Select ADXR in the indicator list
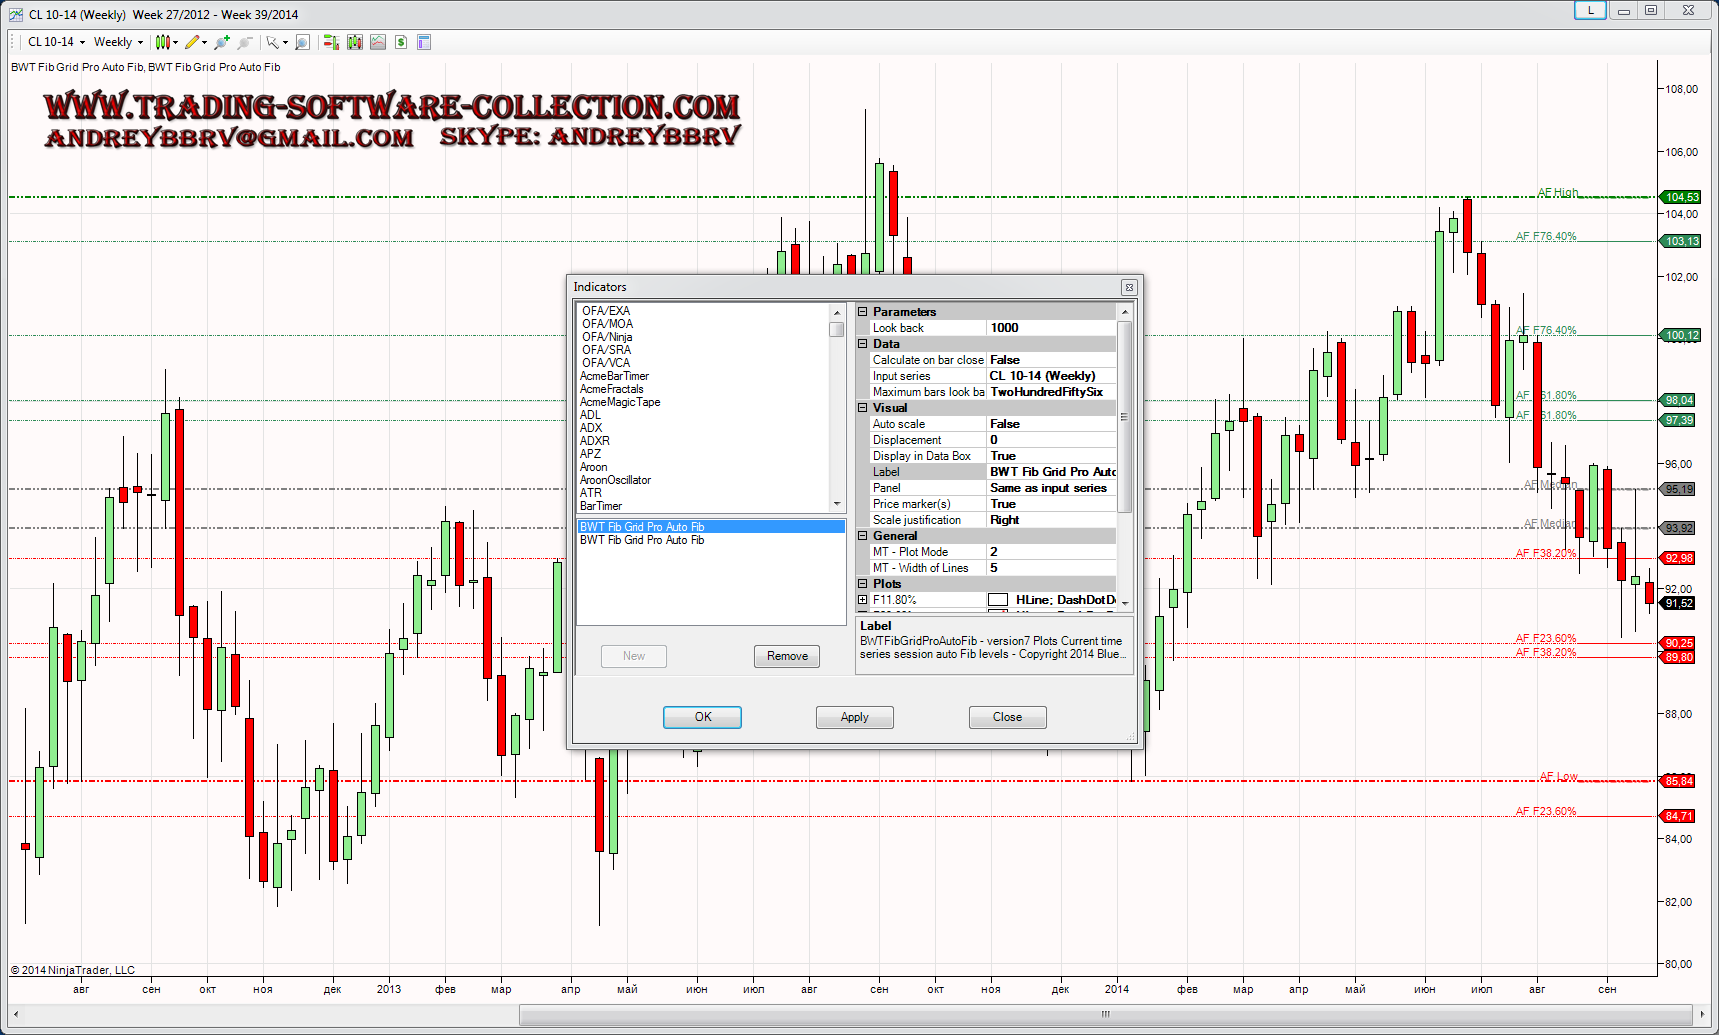1719x1035 pixels. tap(595, 441)
